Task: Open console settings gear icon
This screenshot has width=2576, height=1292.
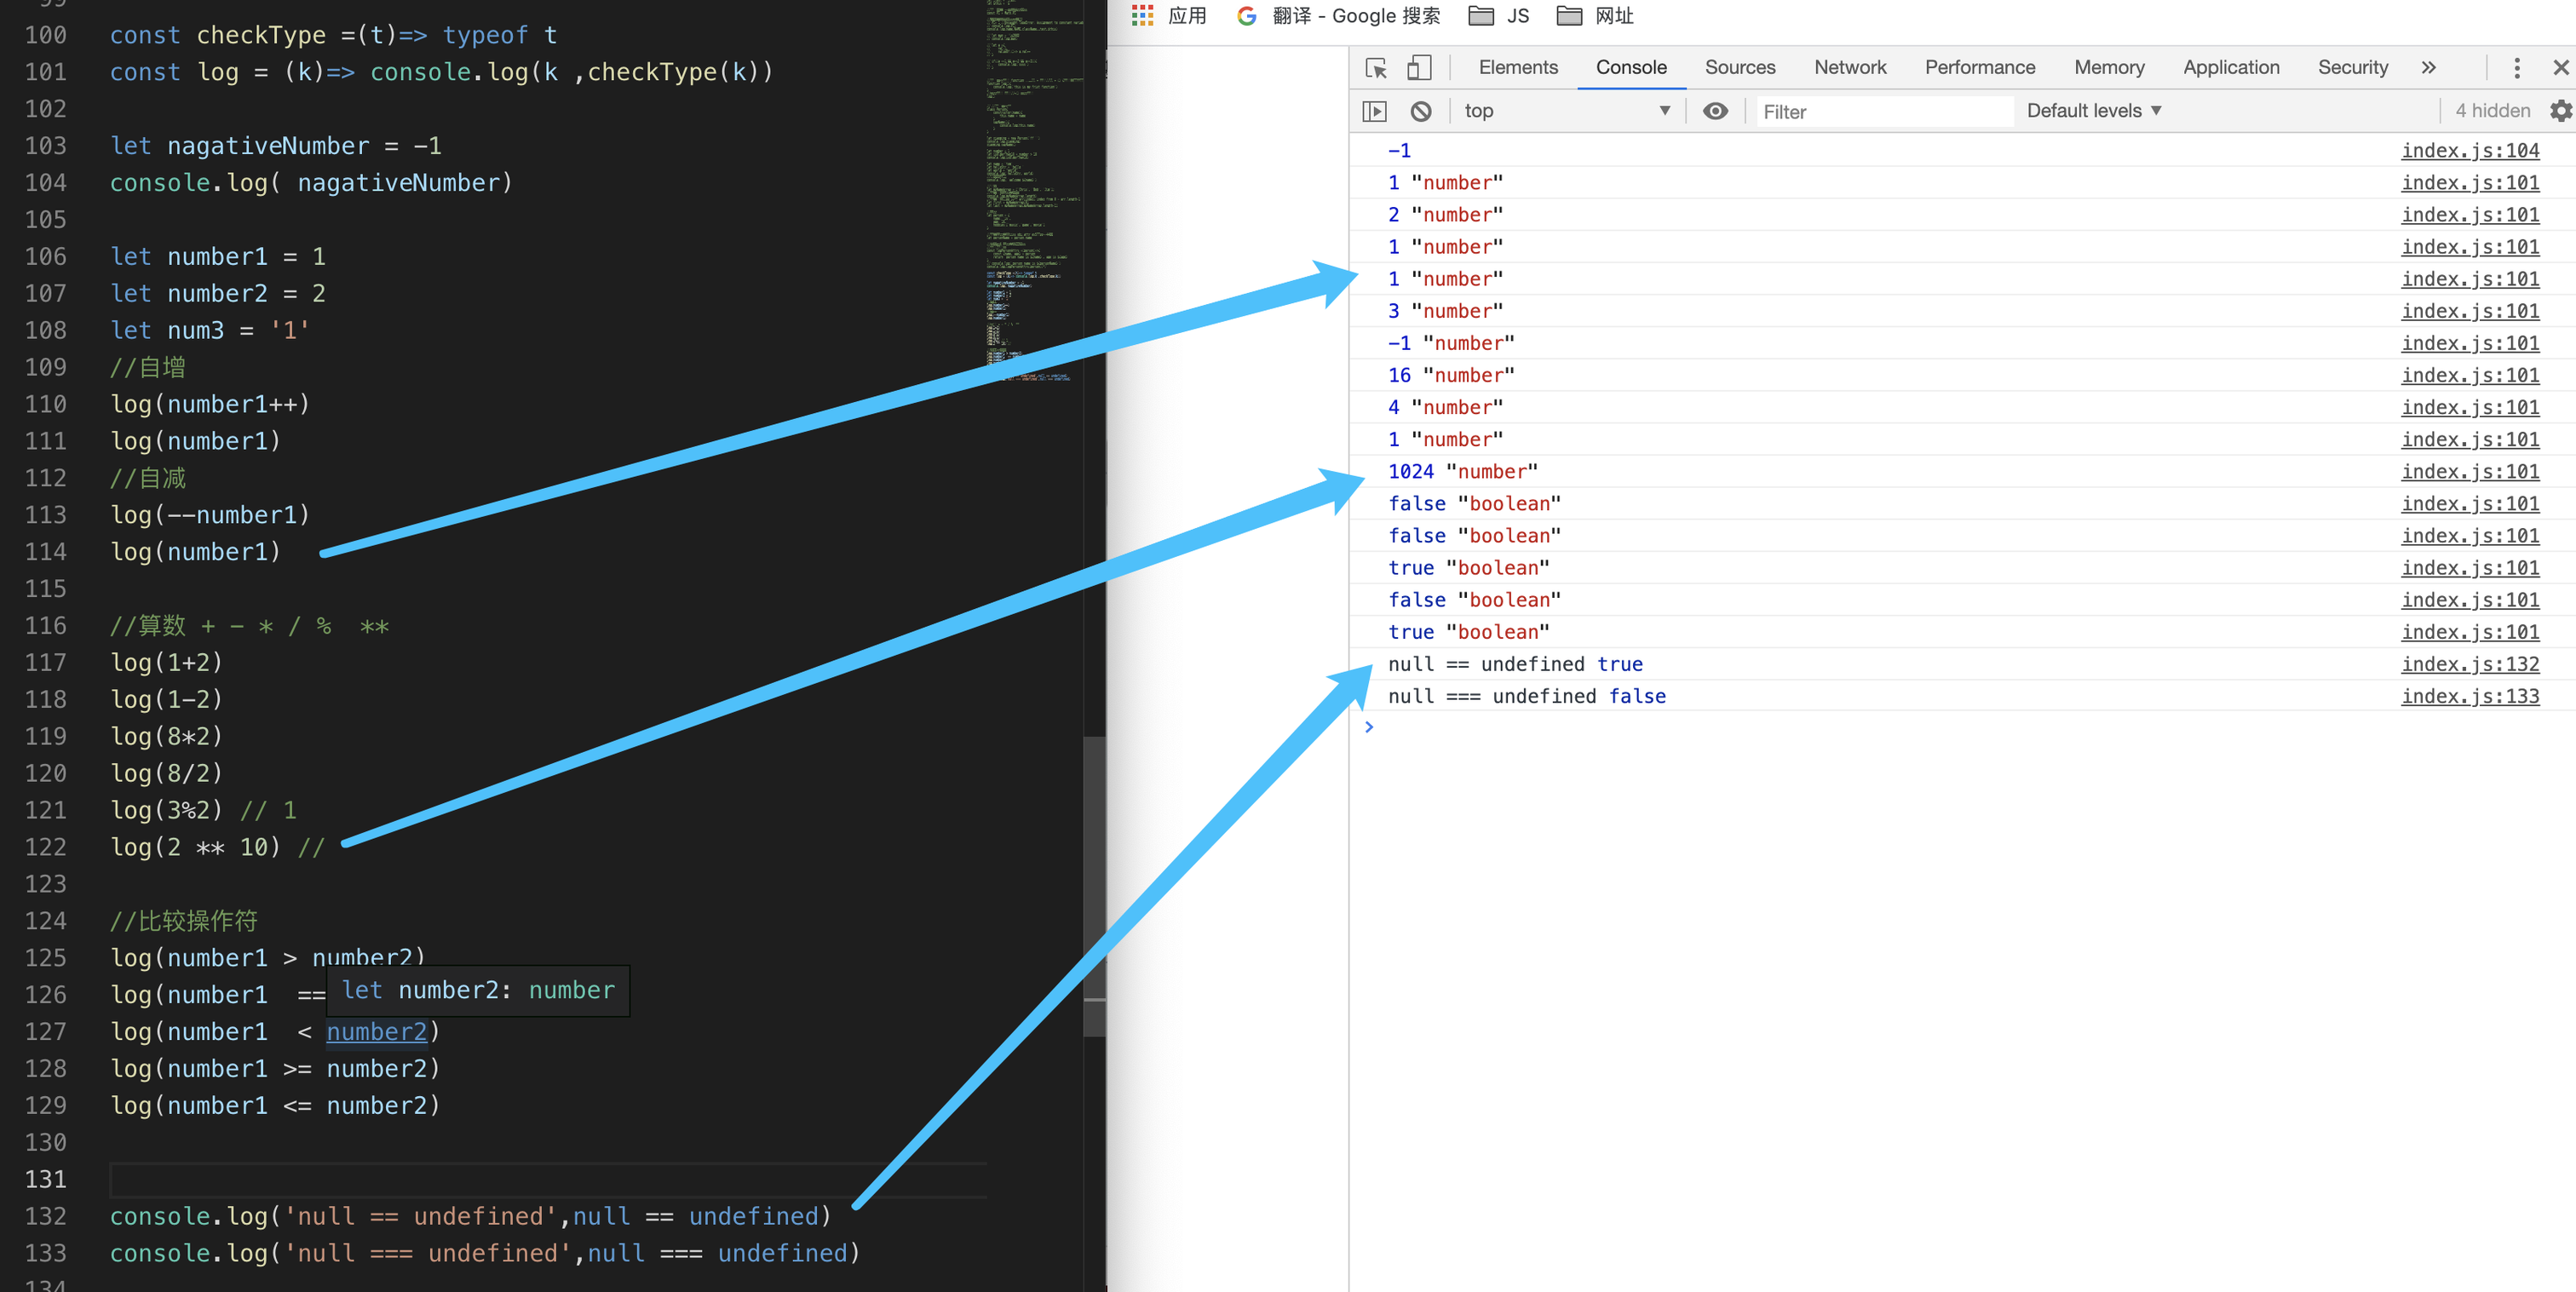Action: (x=2560, y=111)
